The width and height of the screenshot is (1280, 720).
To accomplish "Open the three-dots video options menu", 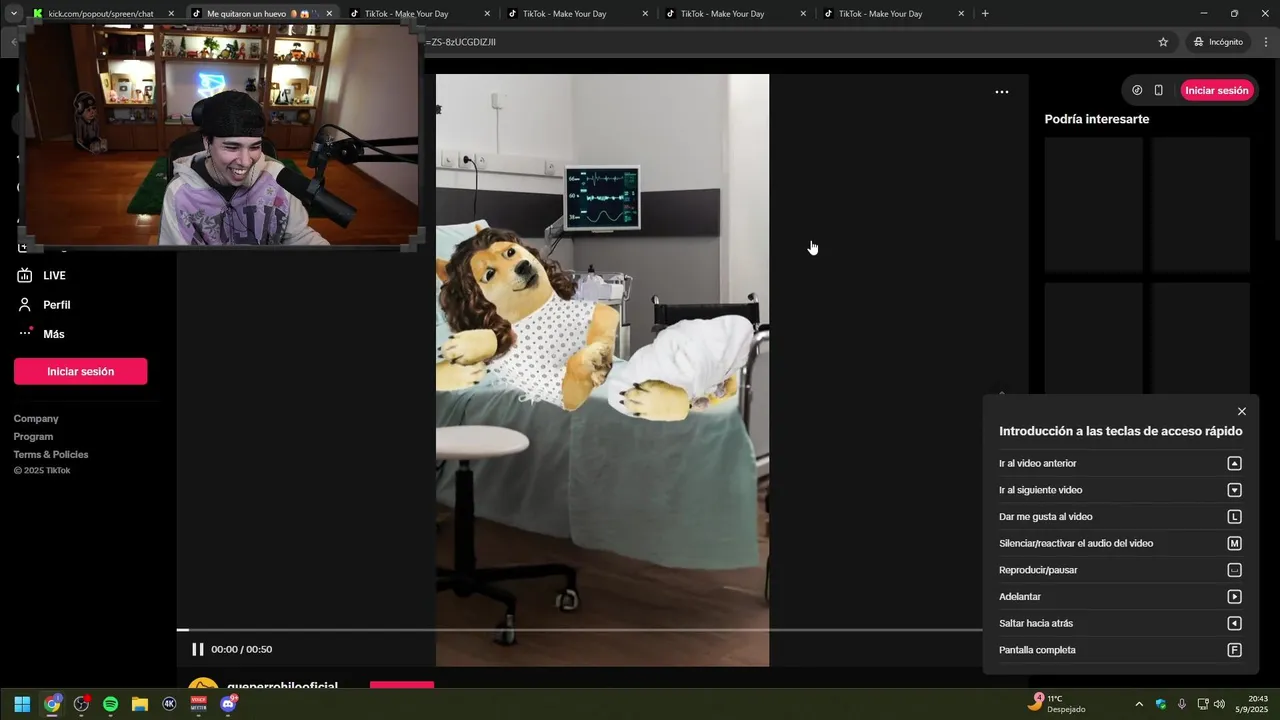I will (1001, 92).
